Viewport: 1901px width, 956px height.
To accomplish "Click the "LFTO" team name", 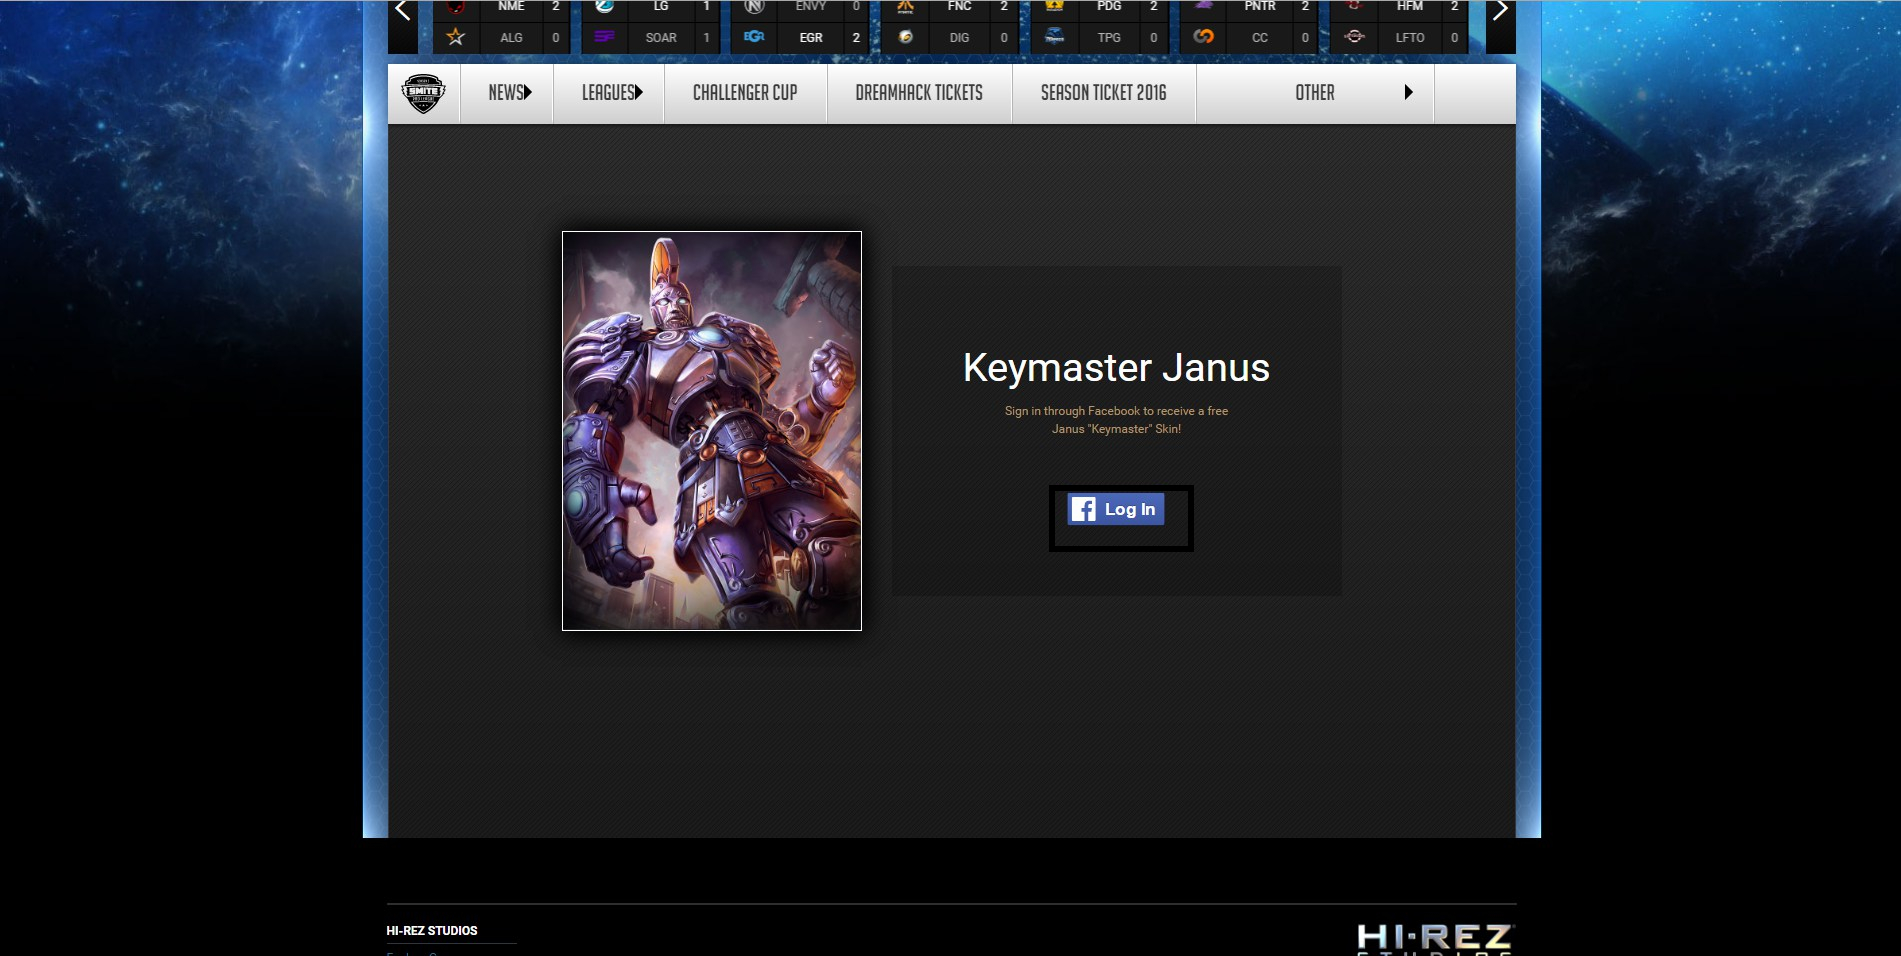I will 1410,38.
